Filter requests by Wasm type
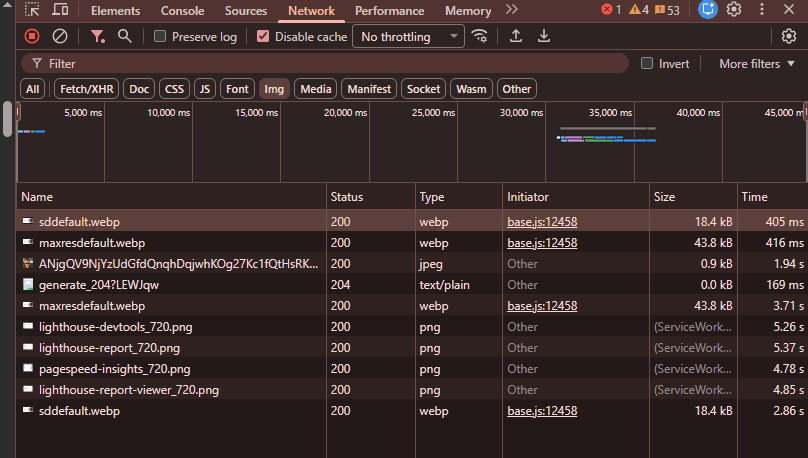The image size is (808, 458). click(471, 89)
